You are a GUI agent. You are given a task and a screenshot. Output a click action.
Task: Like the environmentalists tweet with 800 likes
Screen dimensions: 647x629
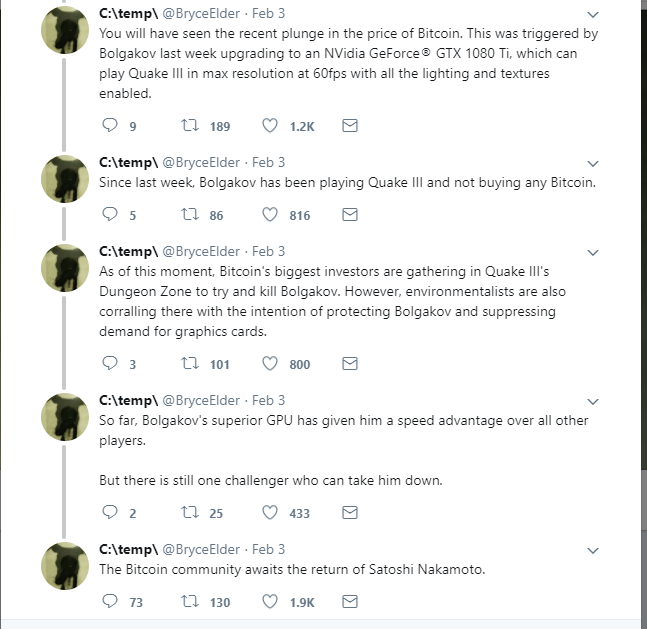pyautogui.click(x=269, y=364)
